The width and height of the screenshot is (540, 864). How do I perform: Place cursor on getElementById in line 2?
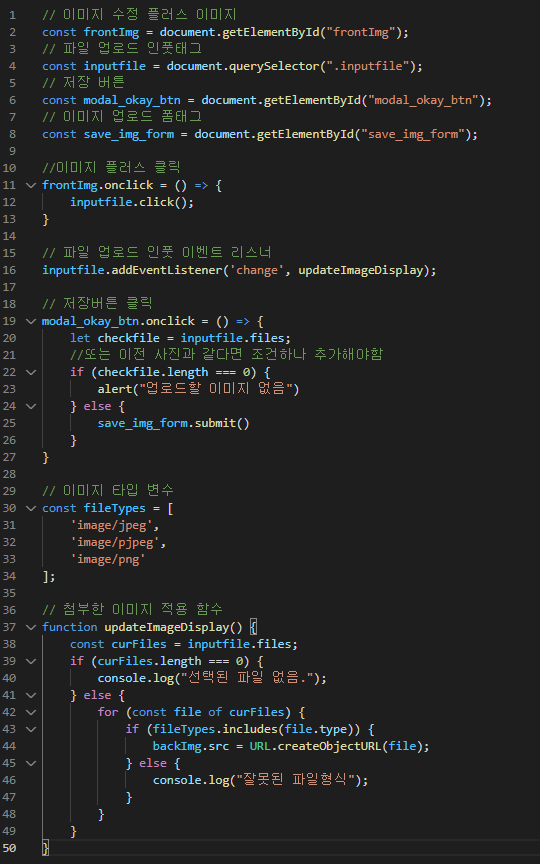coord(271,32)
